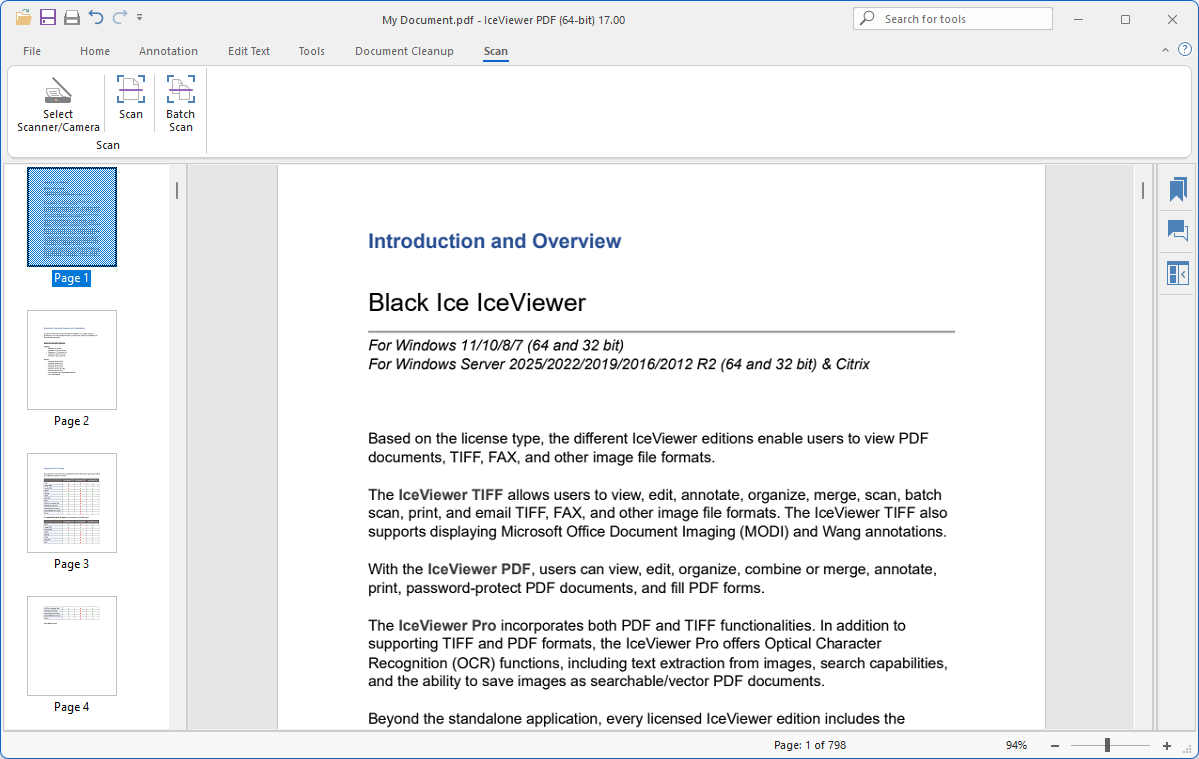Open the File menu
Image resolution: width=1199 pixels, height=759 pixels.
pyautogui.click(x=32, y=51)
